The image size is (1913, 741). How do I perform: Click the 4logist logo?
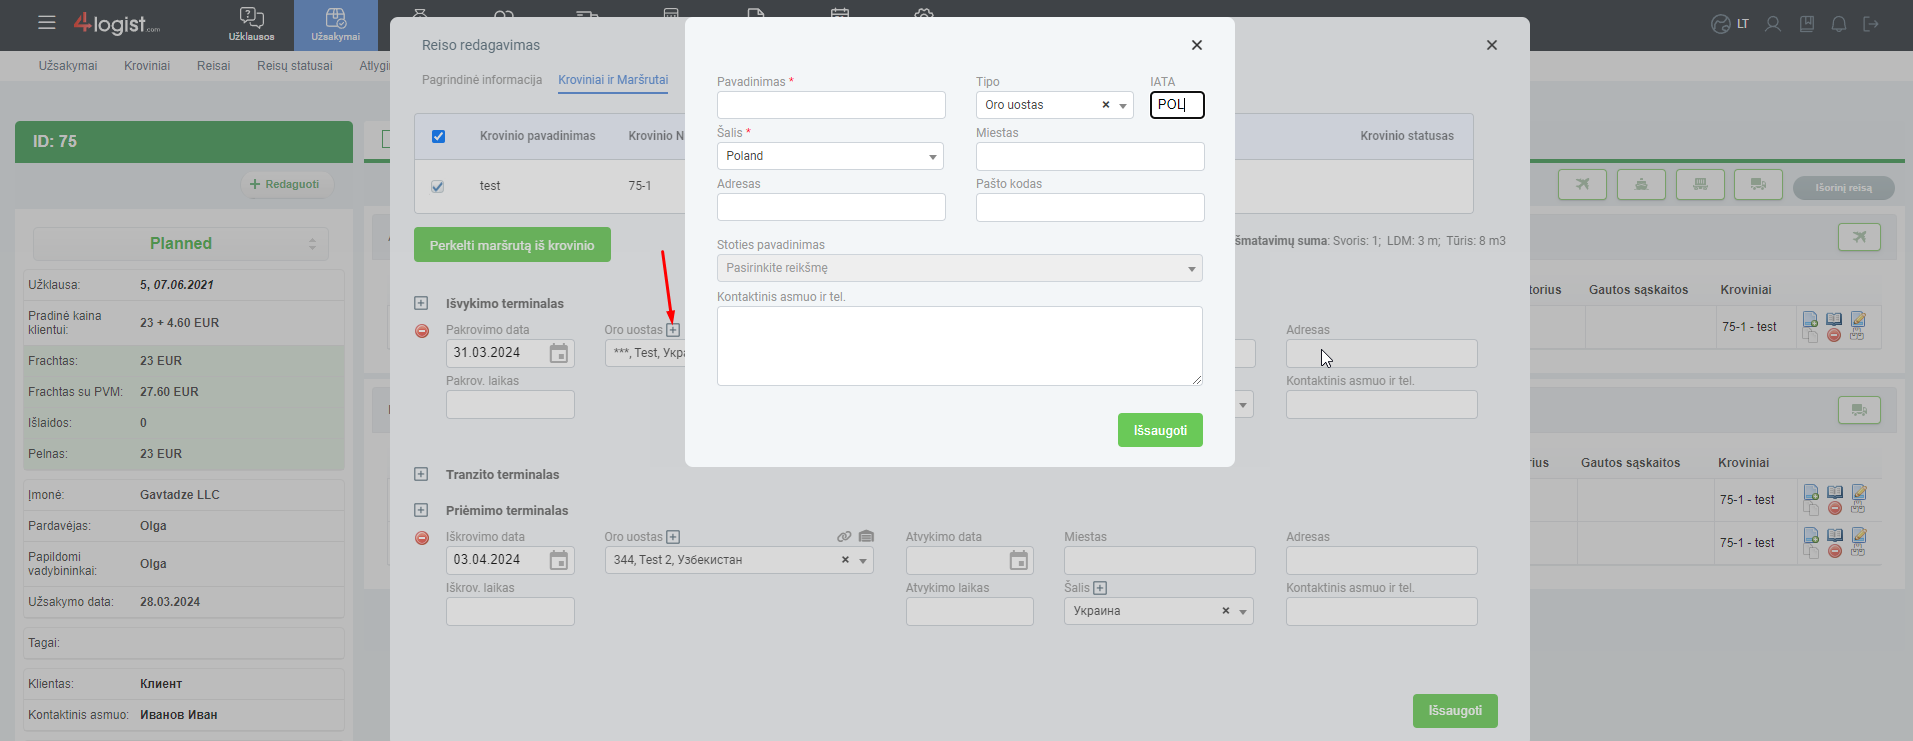point(116,23)
